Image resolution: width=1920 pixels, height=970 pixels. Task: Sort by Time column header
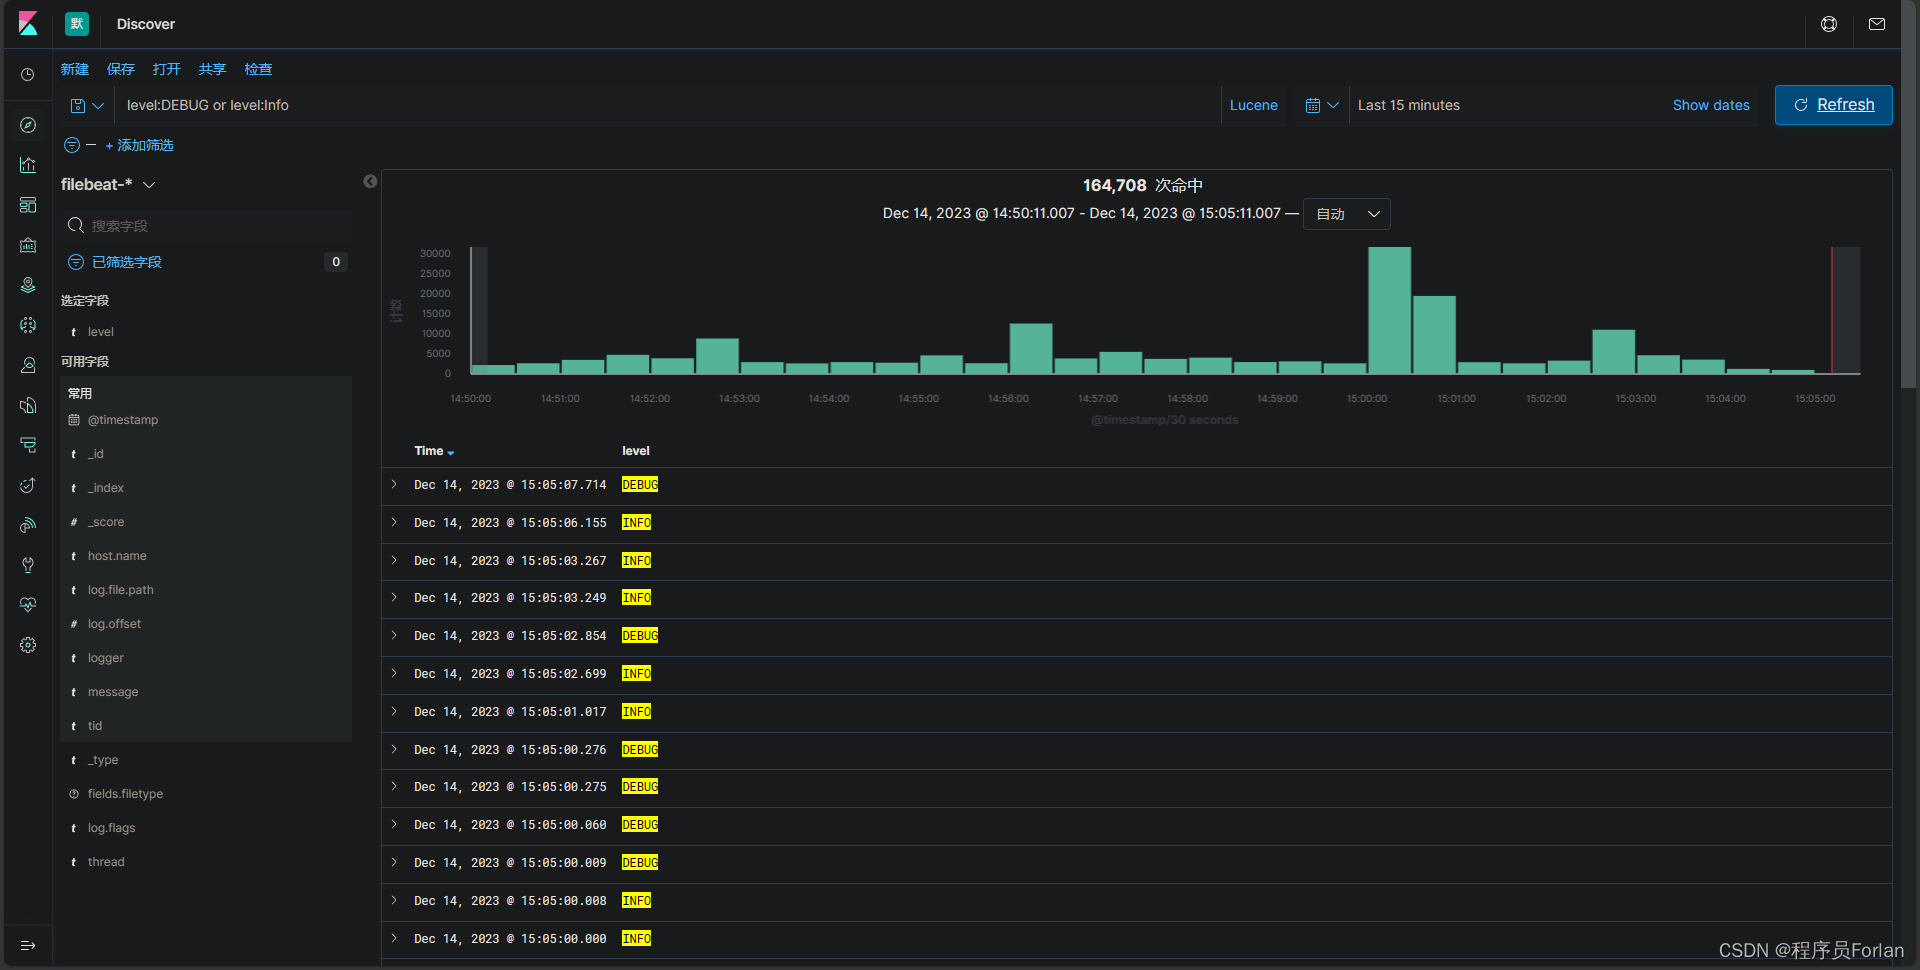tap(434, 451)
